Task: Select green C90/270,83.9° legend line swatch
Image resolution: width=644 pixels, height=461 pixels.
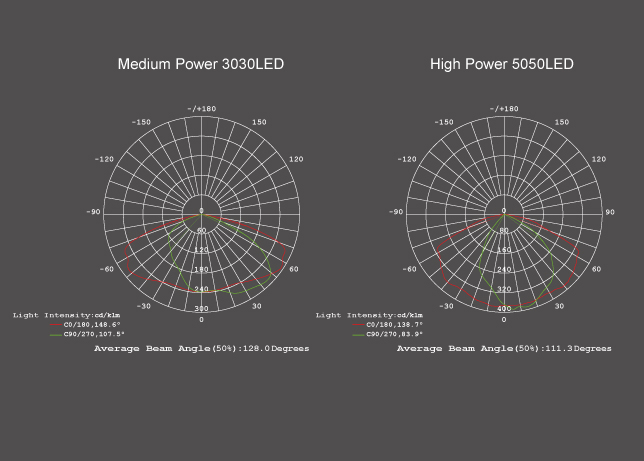Action: point(358,335)
